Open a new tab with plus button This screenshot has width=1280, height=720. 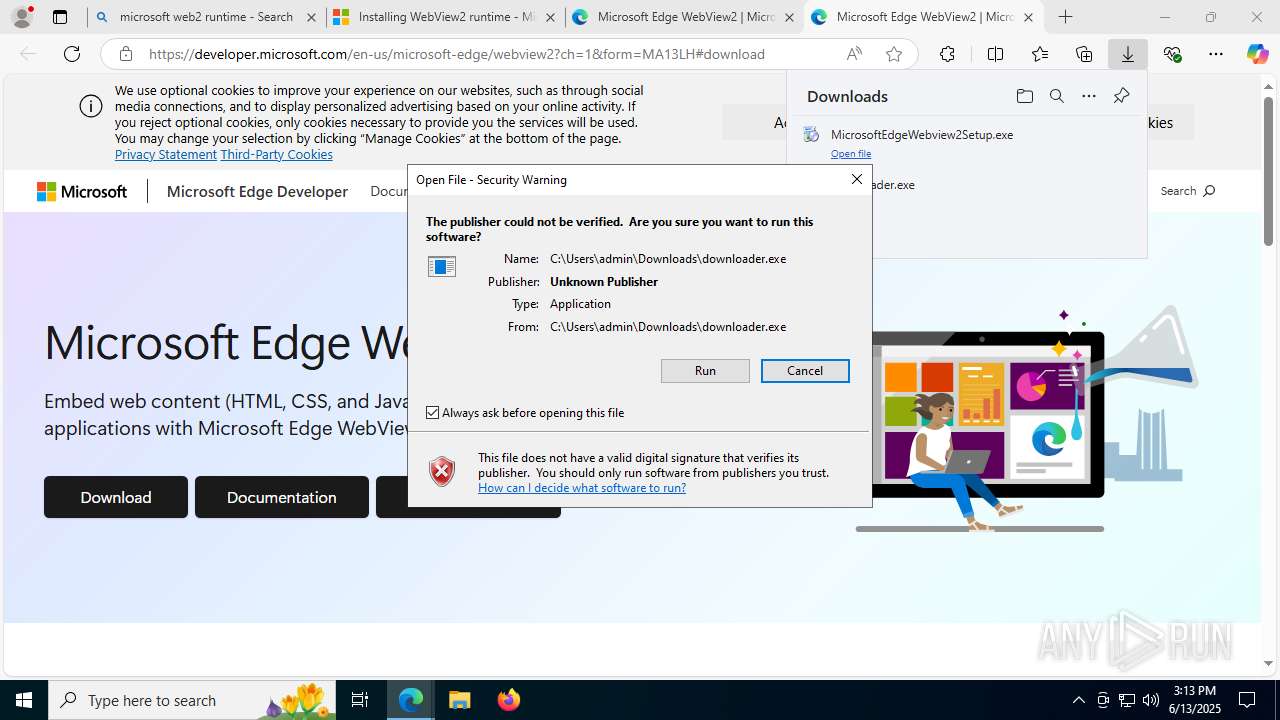1066,17
